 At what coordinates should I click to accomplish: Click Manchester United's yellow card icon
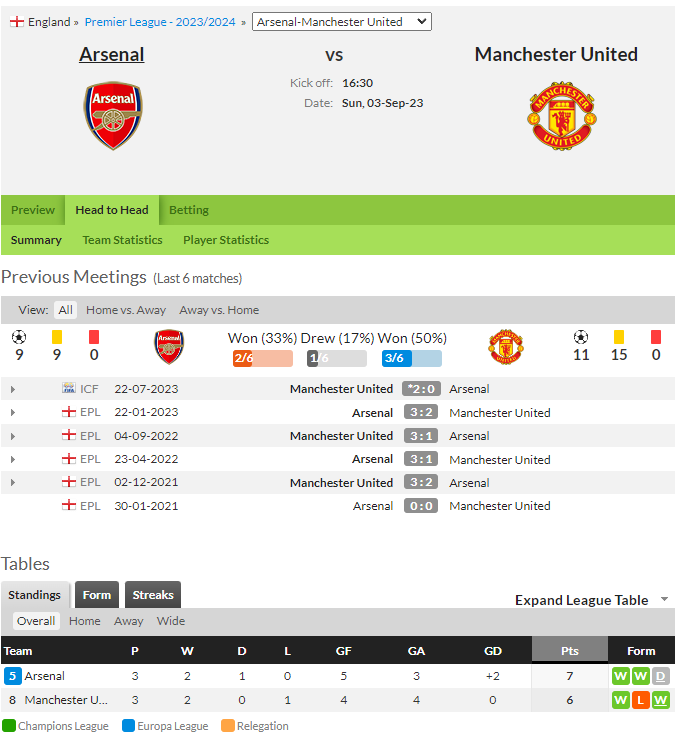tap(619, 337)
